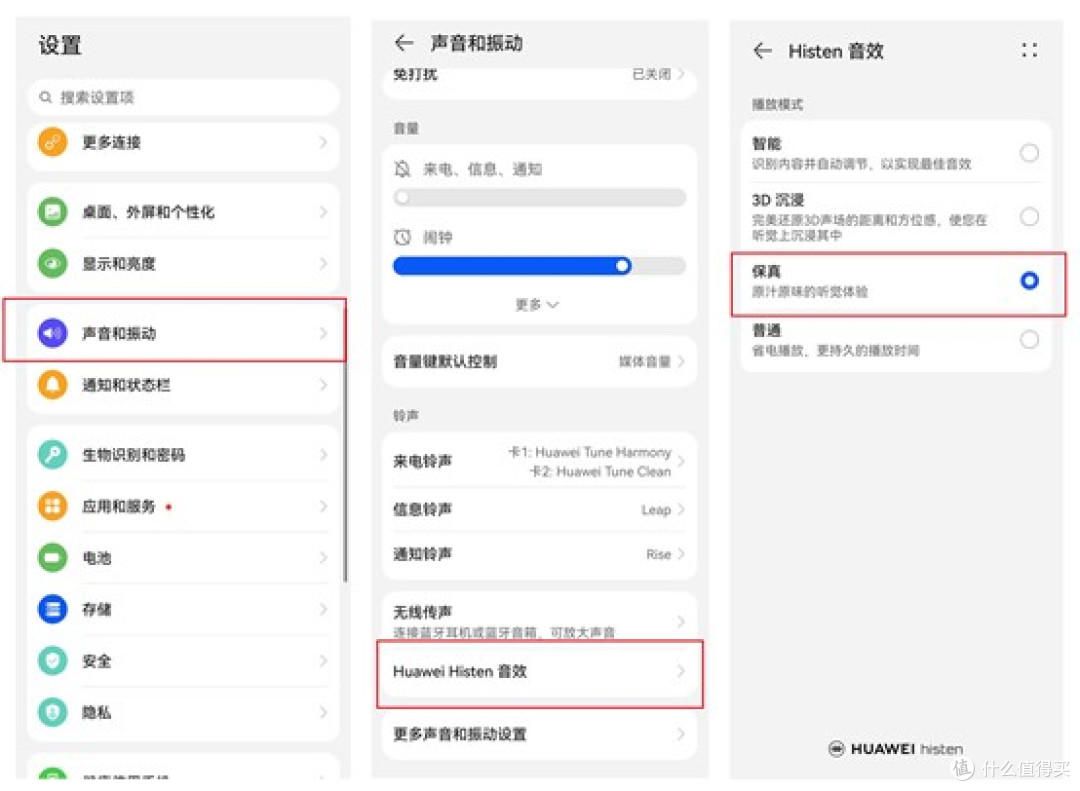The width and height of the screenshot is (1080, 791).
Task: Open 更多声音和振动设置
Action: pos(540,734)
